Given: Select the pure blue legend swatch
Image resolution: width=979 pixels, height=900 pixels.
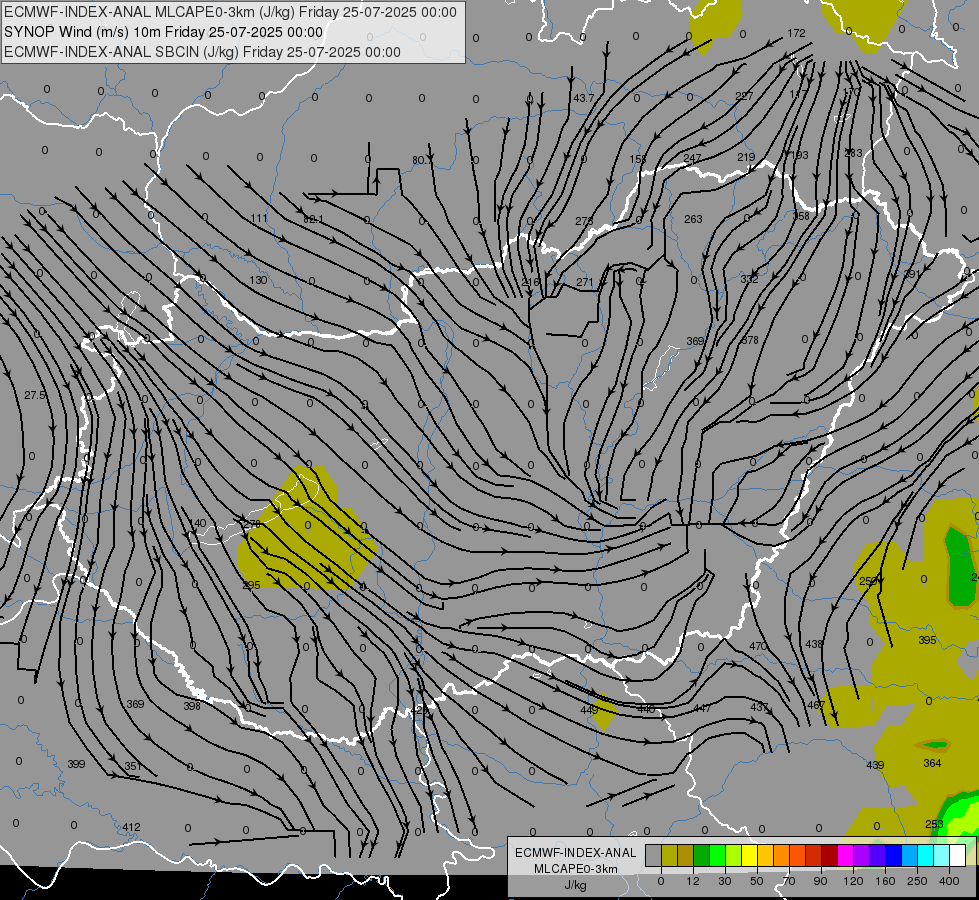Looking at the screenshot, I should (893, 855).
